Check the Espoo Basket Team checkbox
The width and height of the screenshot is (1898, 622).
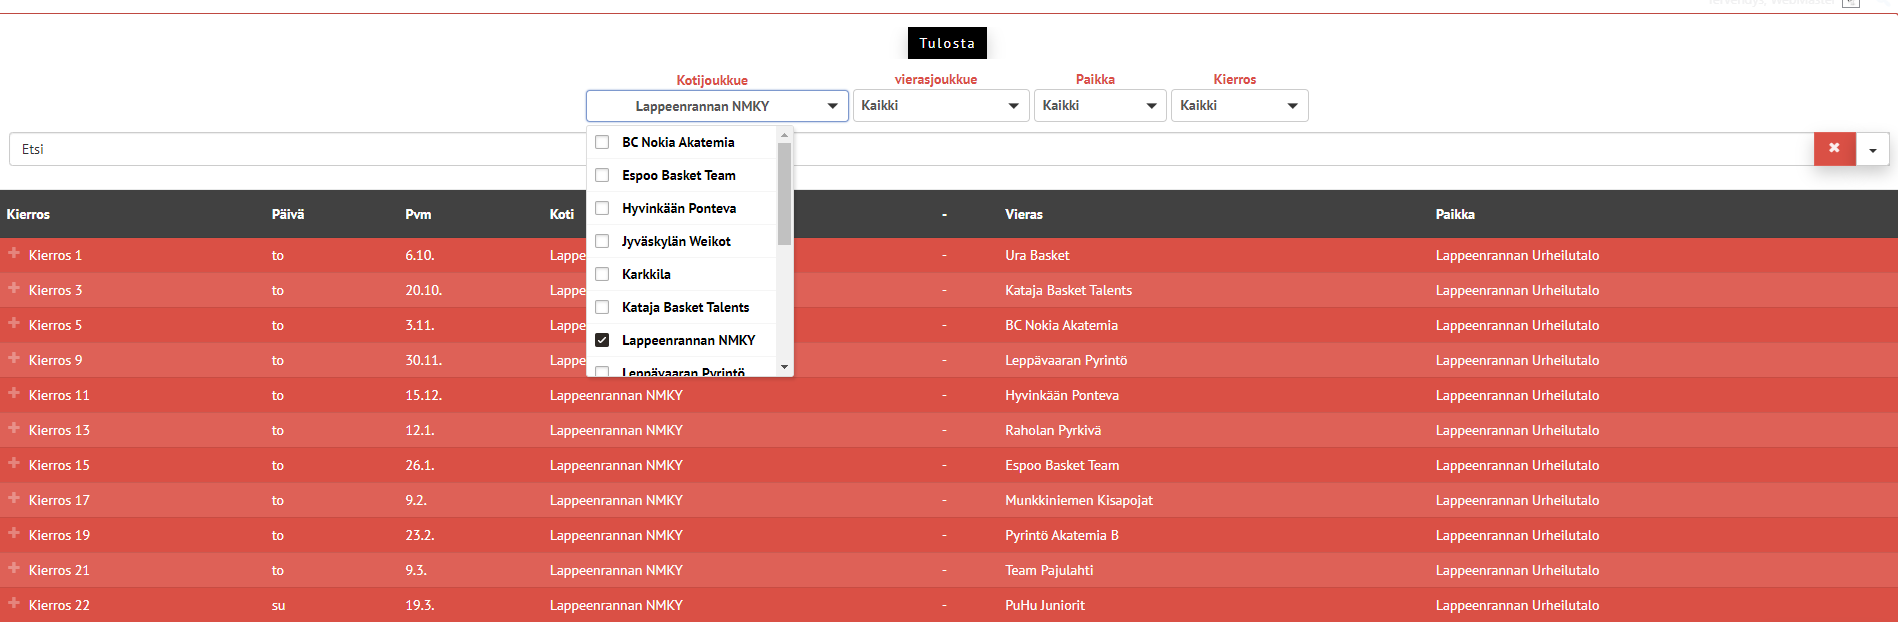[x=602, y=175]
